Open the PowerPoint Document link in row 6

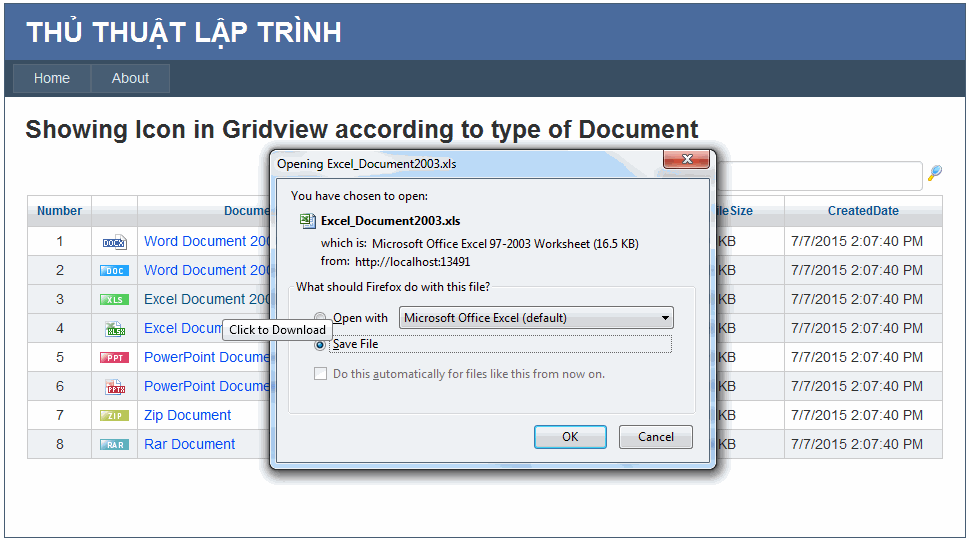click(207, 386)
